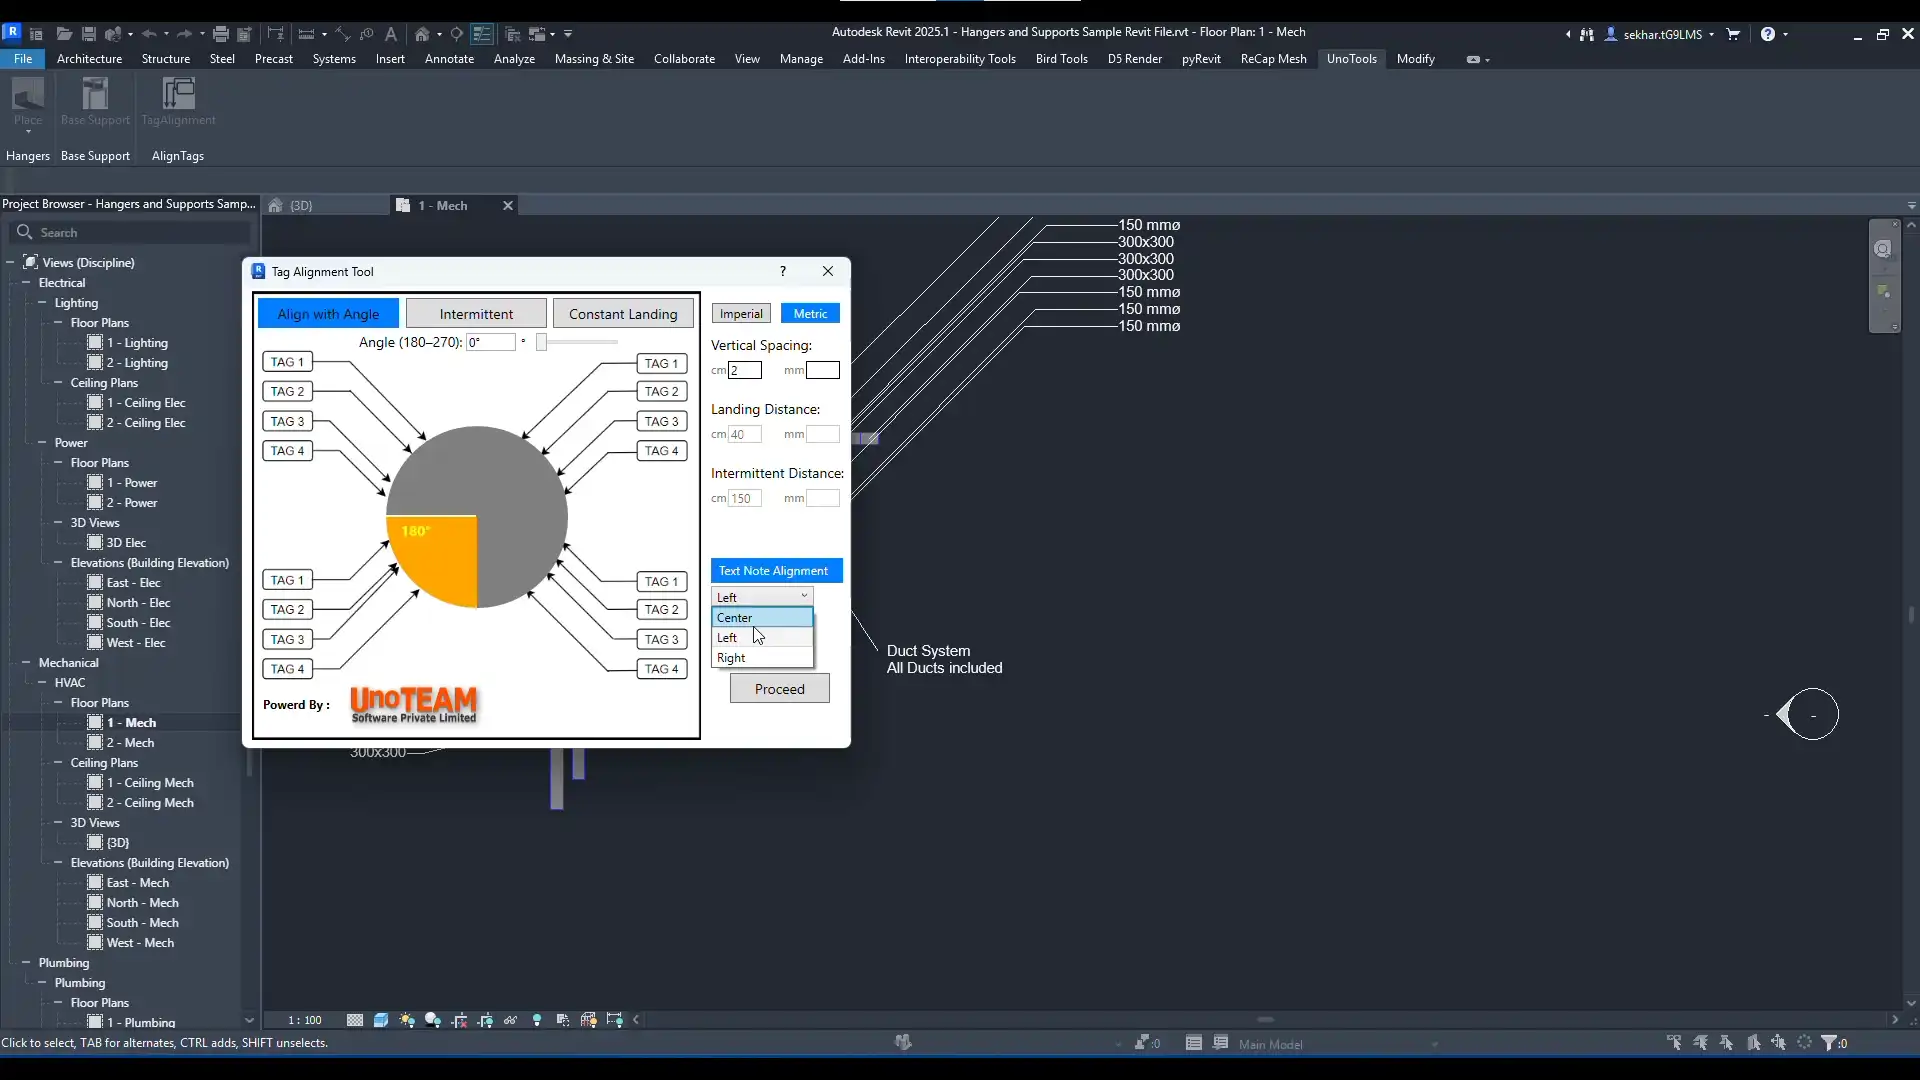Choose Center in alignment dropdown list
Image resolution: width=1920 pixels, height=1080 pixels.
tap(762, 618)
